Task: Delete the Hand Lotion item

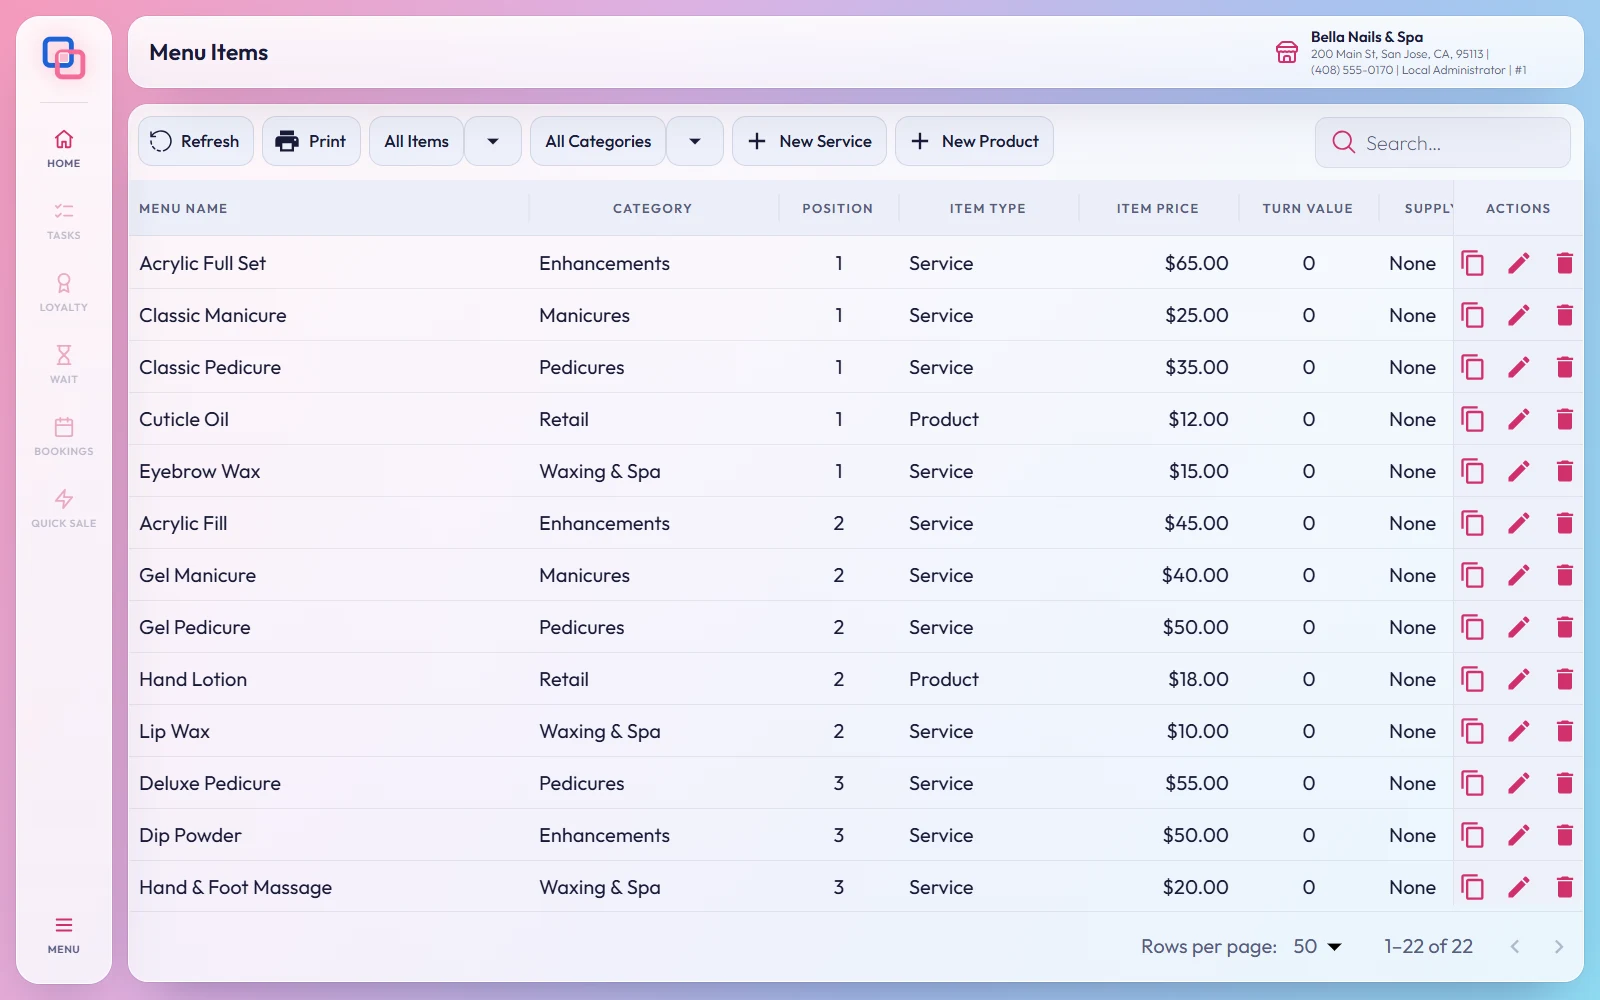Action: (1565, 679)
